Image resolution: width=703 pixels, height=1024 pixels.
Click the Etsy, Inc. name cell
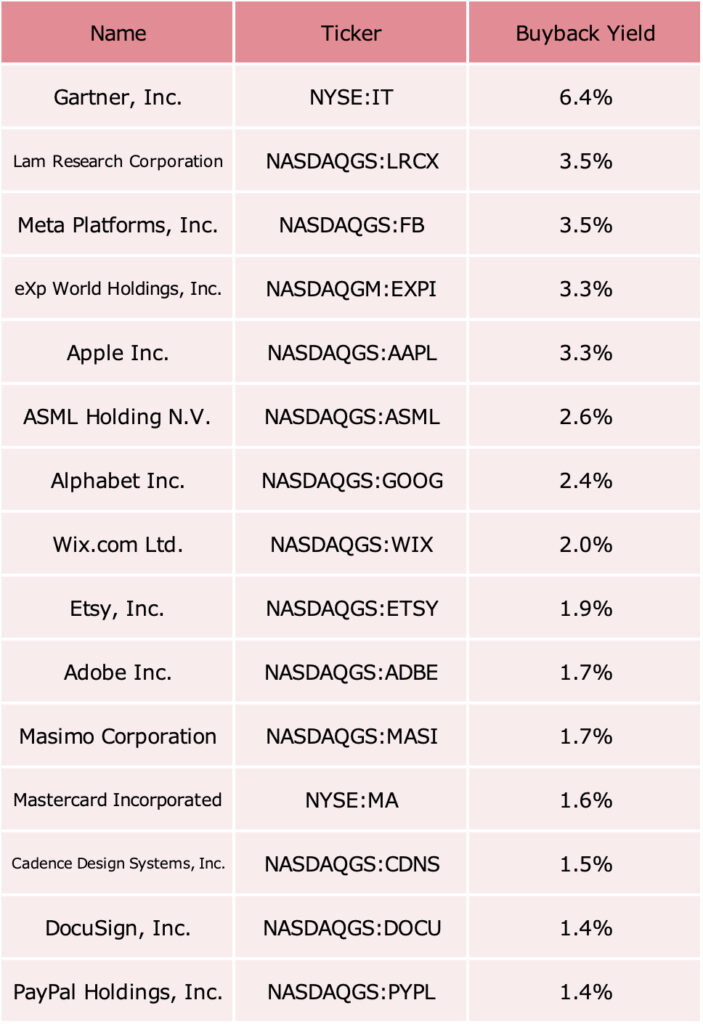point(117,609)
